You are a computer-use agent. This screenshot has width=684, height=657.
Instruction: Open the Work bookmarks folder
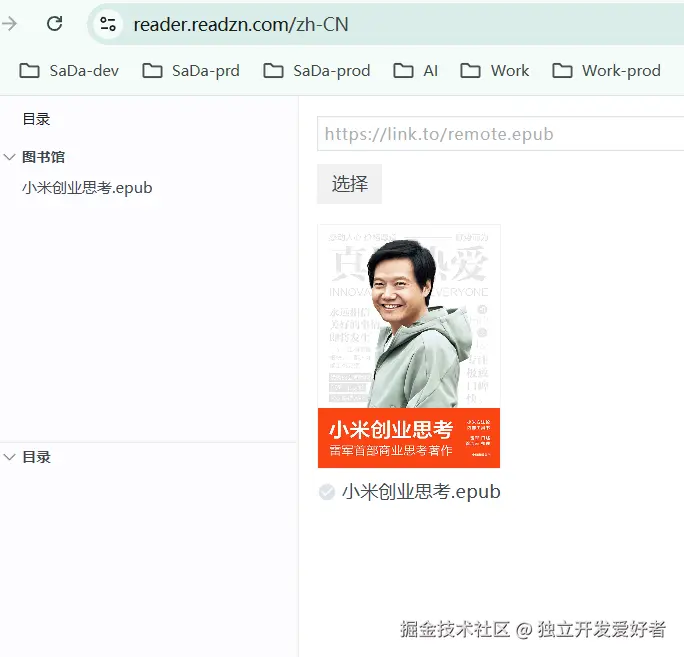tap(495, 71)
